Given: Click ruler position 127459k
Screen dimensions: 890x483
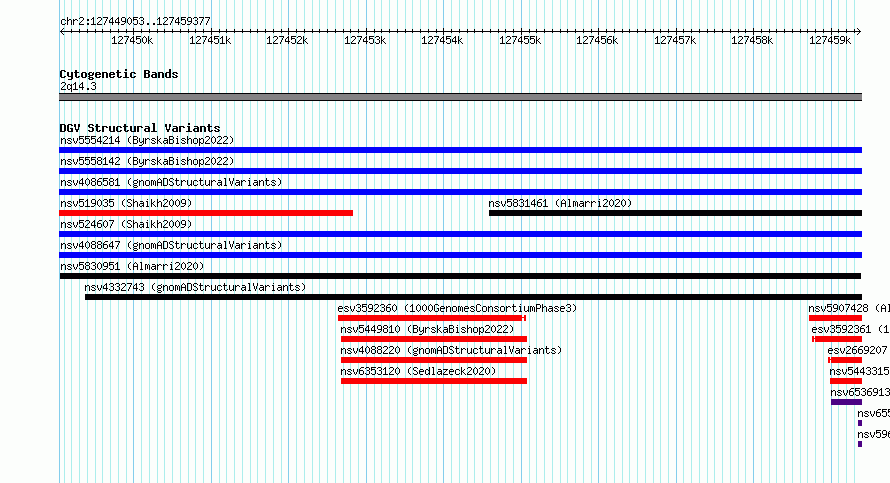Looking at the screenshot, I should tap(830, 40).
